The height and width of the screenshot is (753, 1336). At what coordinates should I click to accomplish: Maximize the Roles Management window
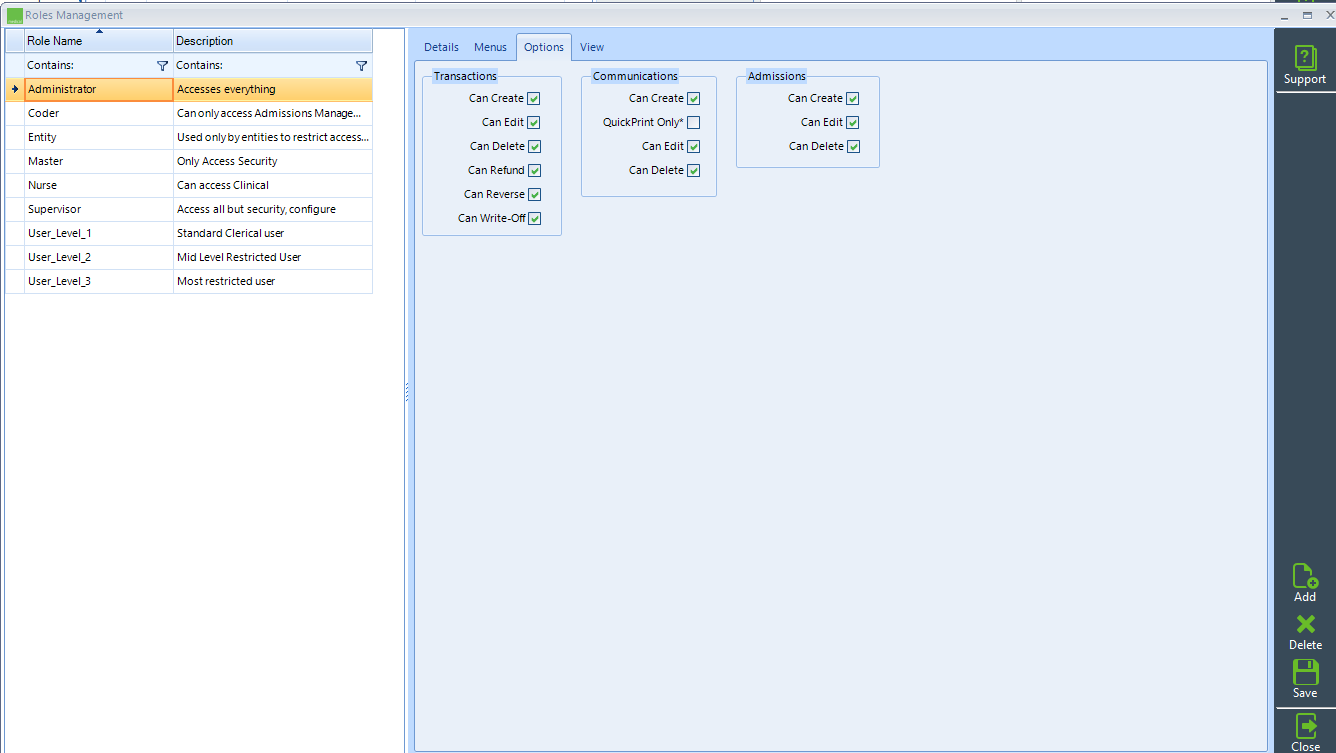[1307, 15]
